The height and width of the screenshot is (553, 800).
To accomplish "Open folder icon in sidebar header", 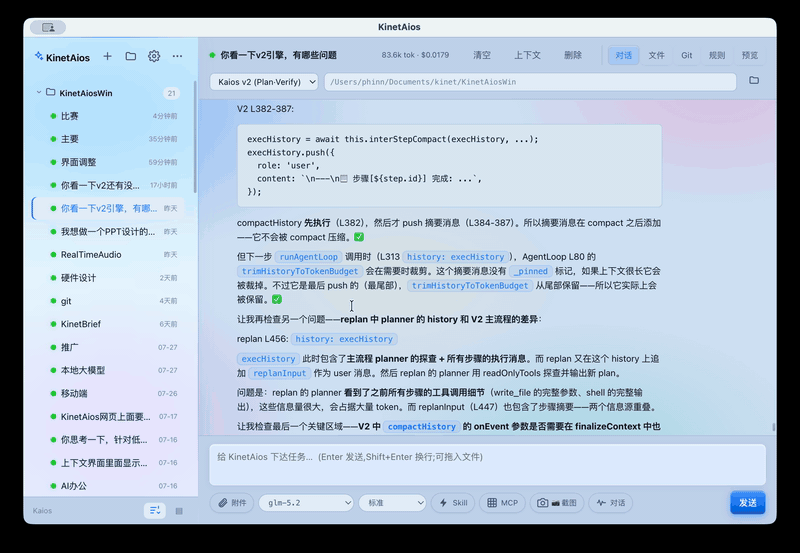I will point(131,56).
